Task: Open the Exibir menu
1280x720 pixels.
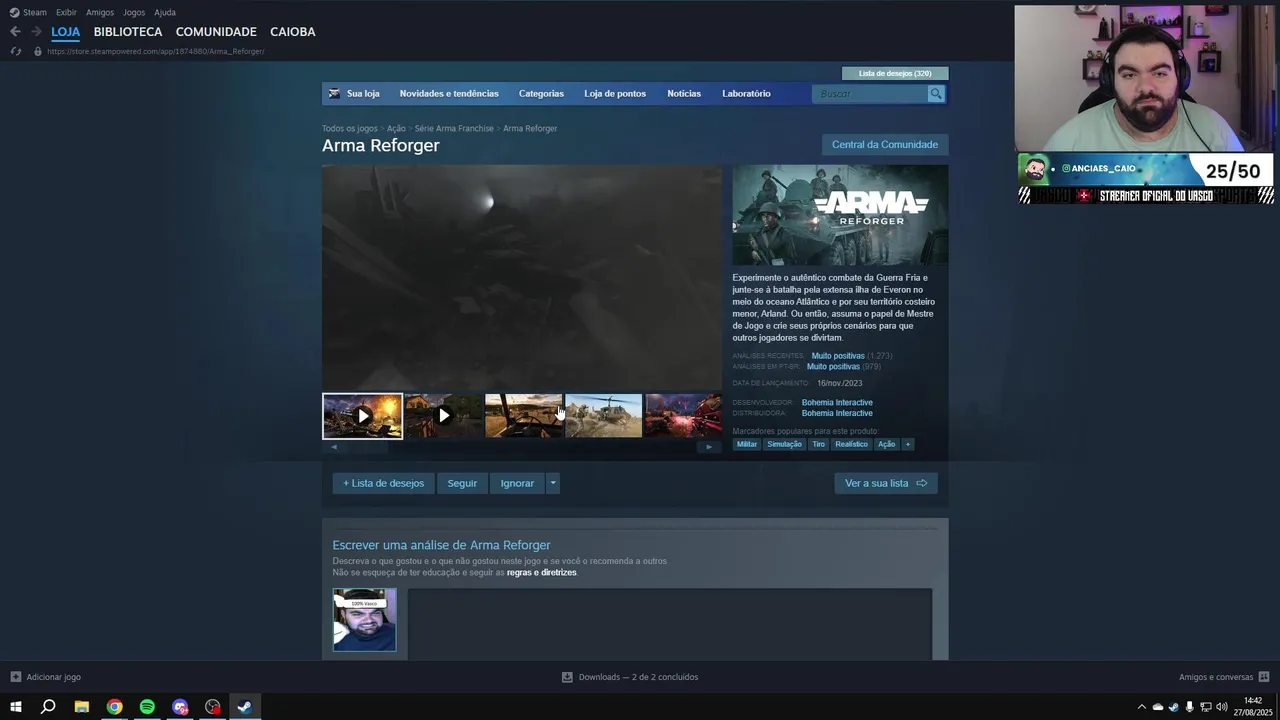Action: (x=66, y=13)
